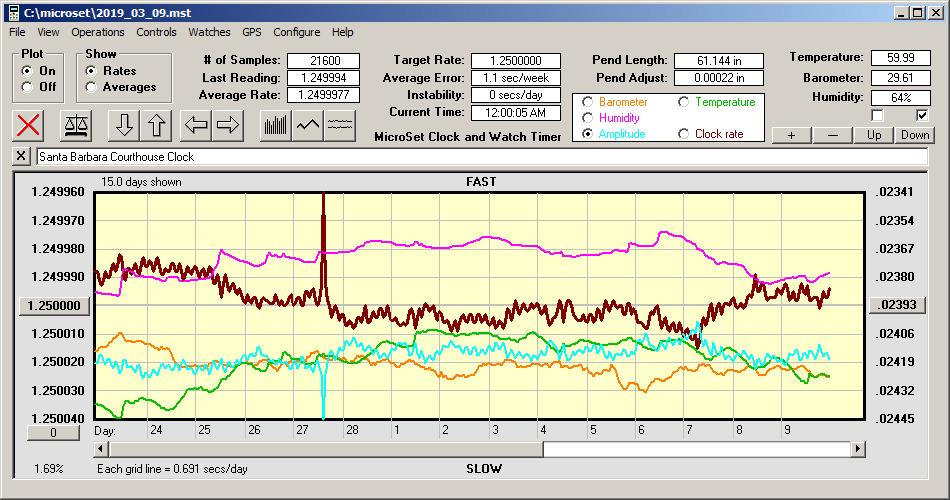Click the Humidity value field
The width and height of the screenshot is (950, 500).
coord(900,98)
